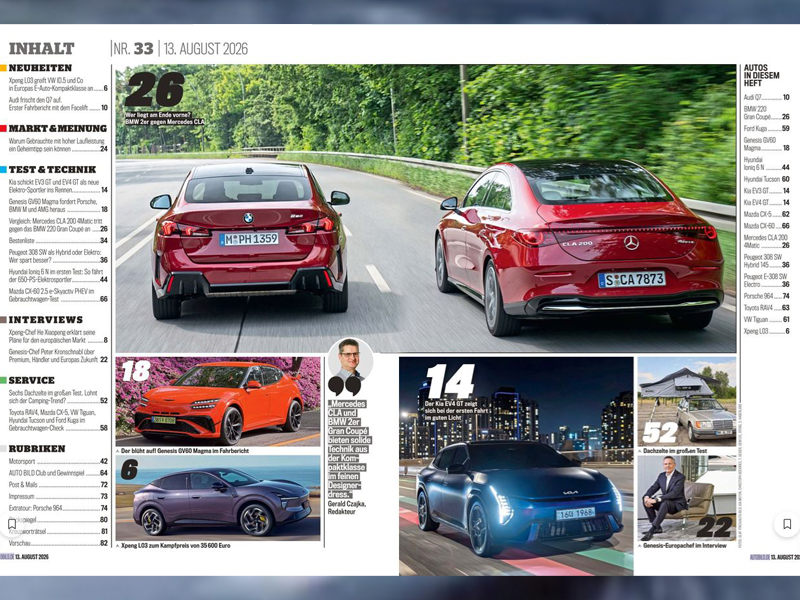Viewport: 800px width, 600px height.
Task: Click the '13. AUGUST 2026' date in the header
Action: pos(206,49)
